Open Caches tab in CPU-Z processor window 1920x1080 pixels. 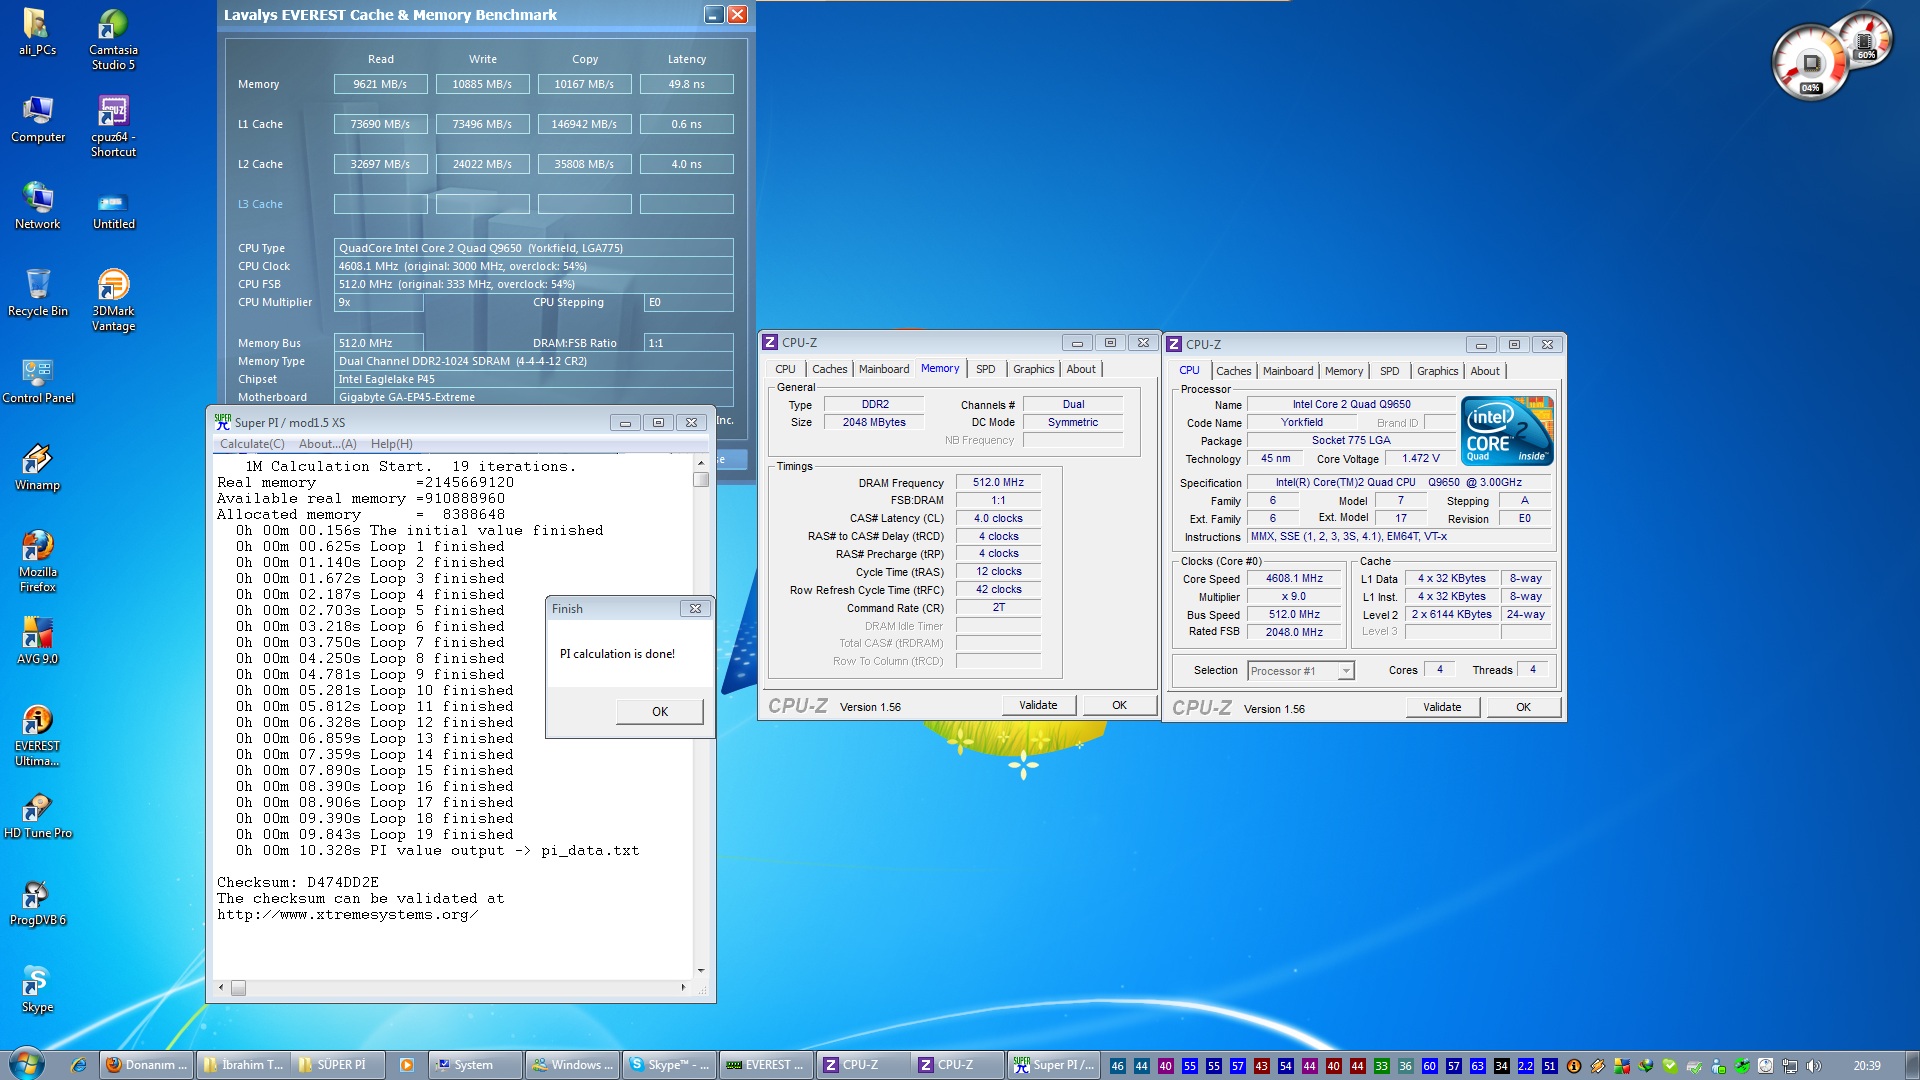coord(1233,371)
